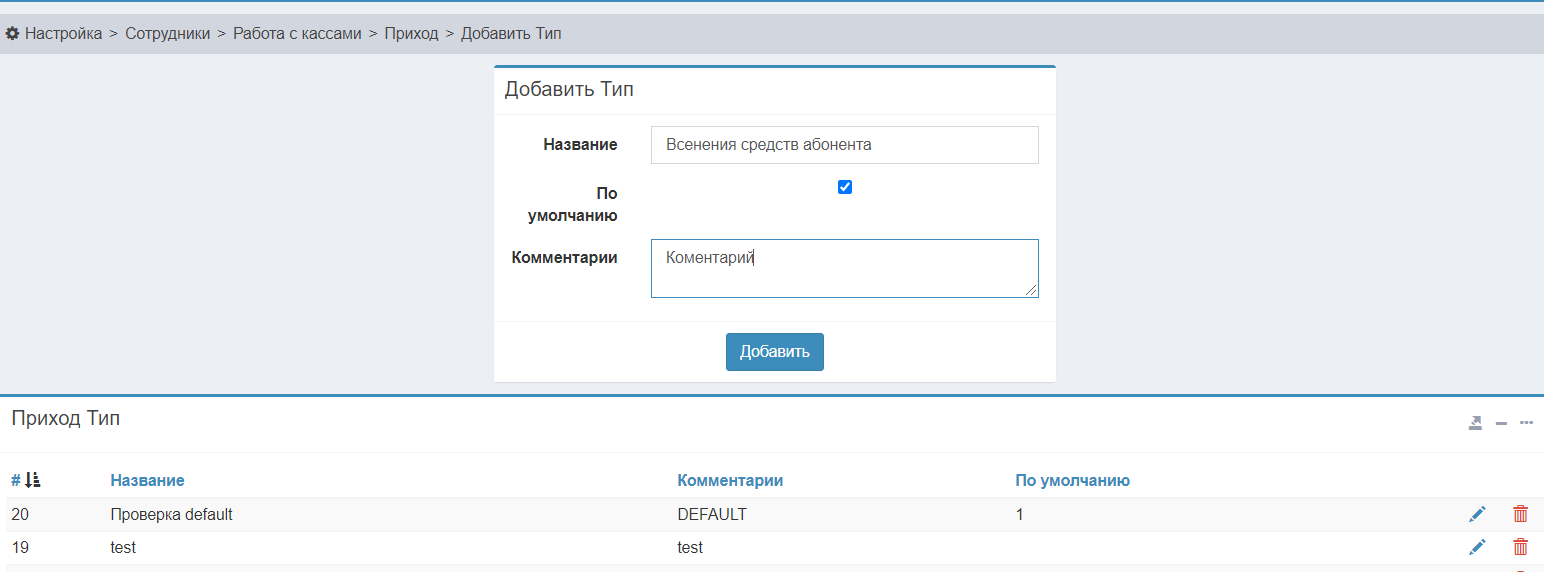Open the three-dots menu of Приход Тип panel
Screen dimensions: 1544x572
point(1526,423)
